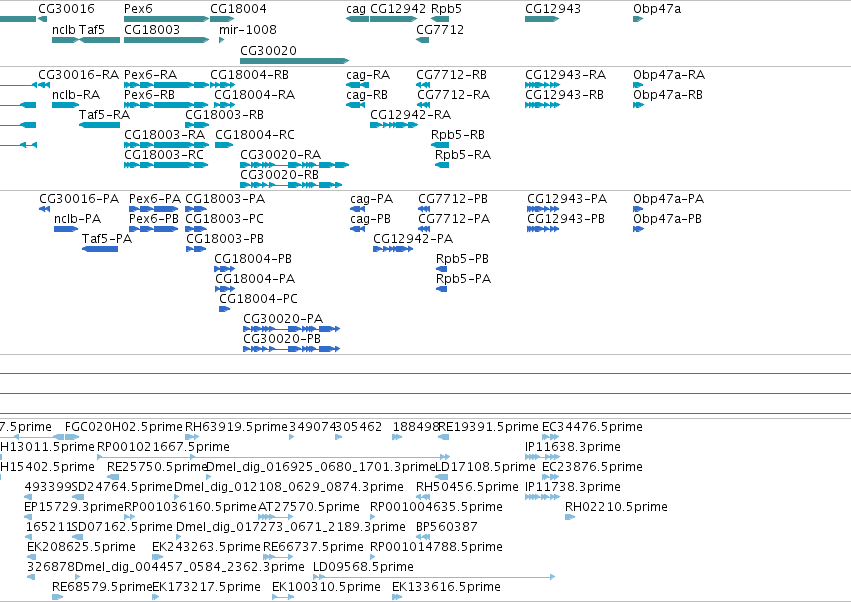This screenshot has width=851, height=602.
Task: Select protein nclb-PA
Action: click(66, 229)
